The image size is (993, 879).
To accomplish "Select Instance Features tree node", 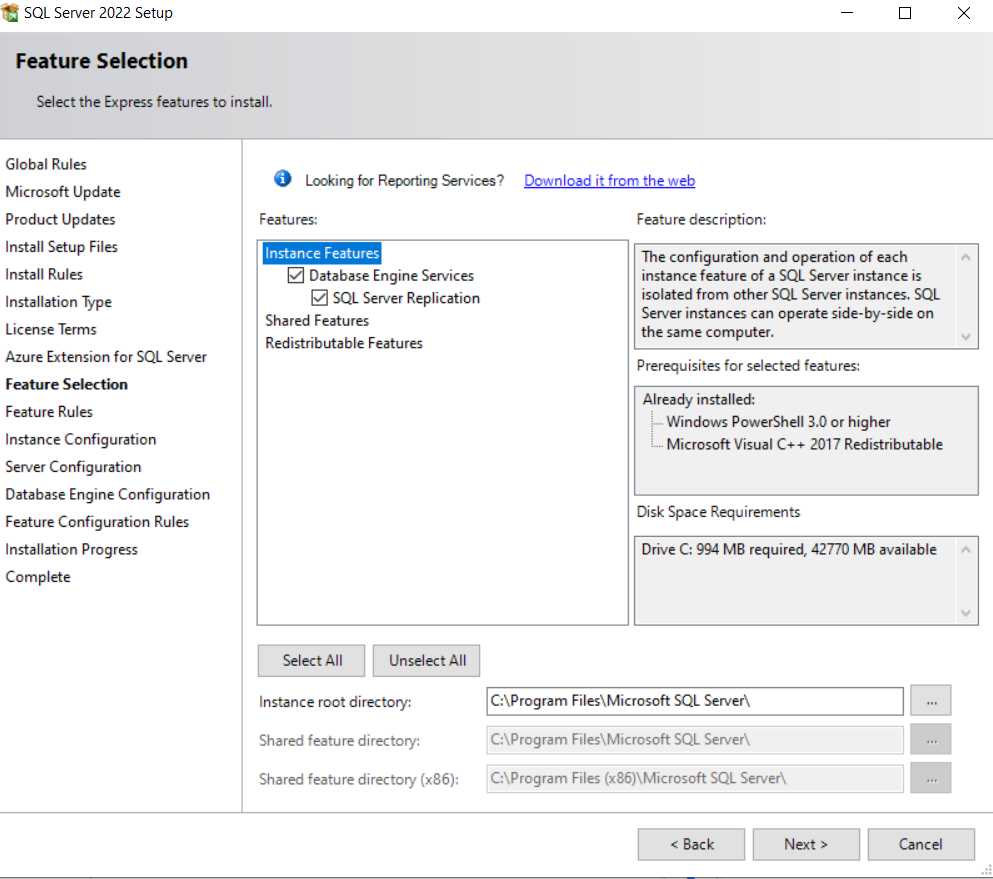I will pos(322,253).
